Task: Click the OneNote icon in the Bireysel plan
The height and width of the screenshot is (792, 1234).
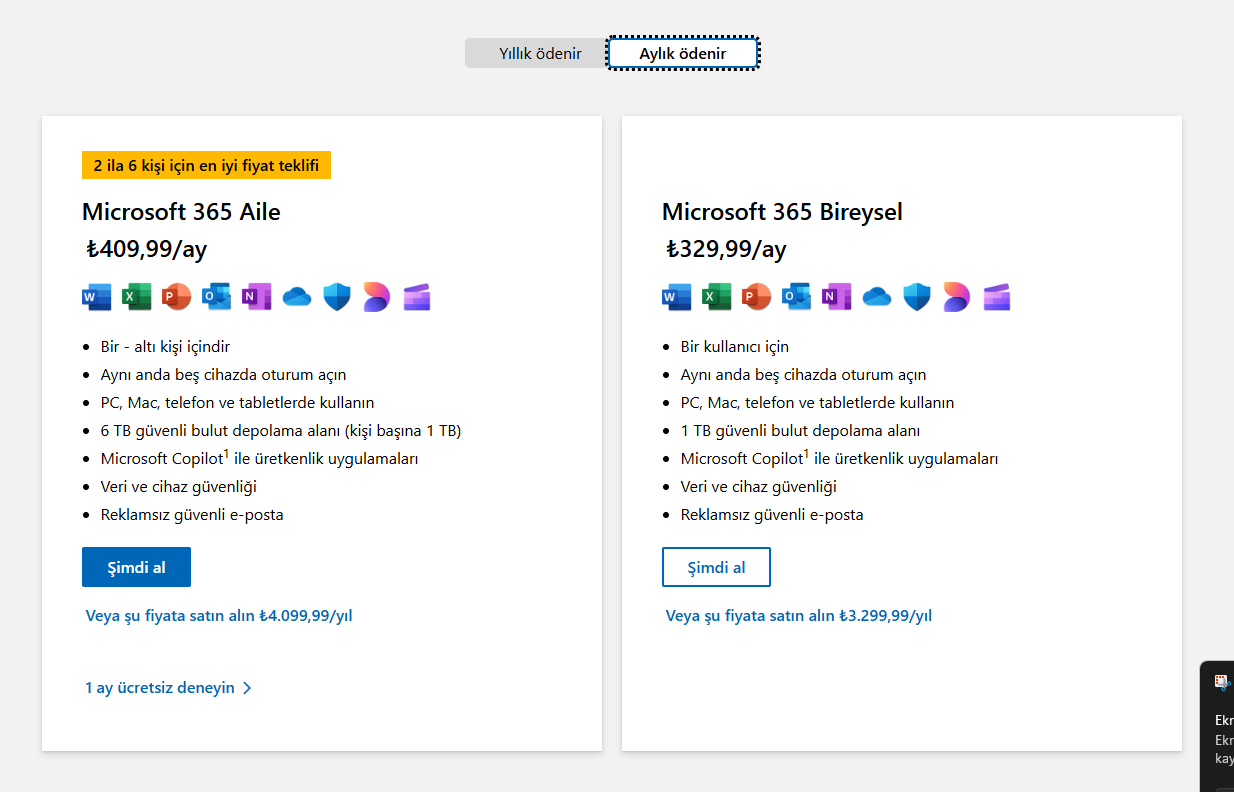Action: 836,297
